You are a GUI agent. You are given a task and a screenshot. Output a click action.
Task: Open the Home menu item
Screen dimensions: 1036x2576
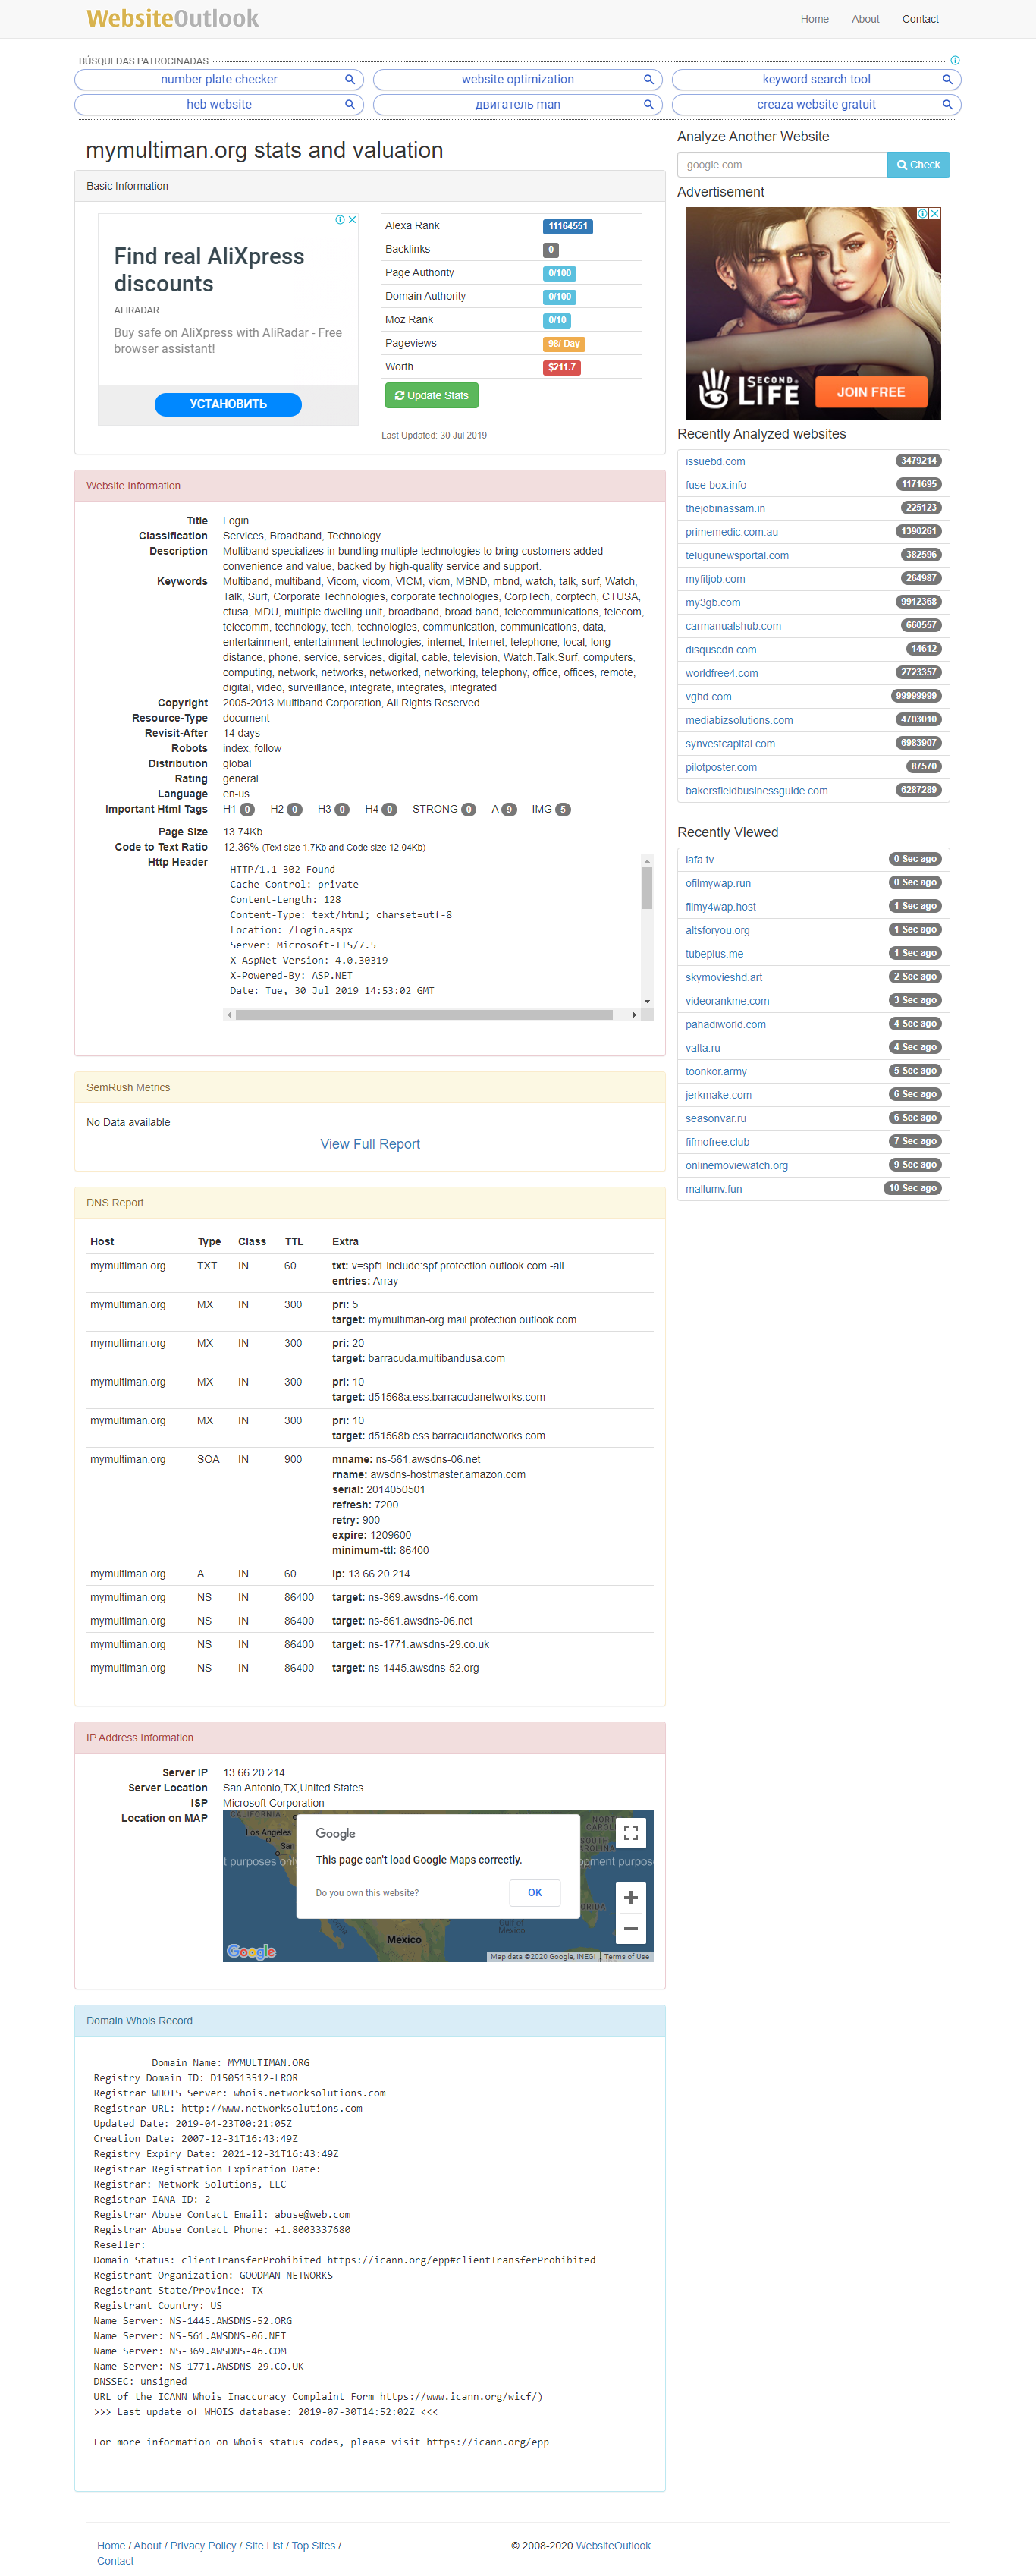814,19
